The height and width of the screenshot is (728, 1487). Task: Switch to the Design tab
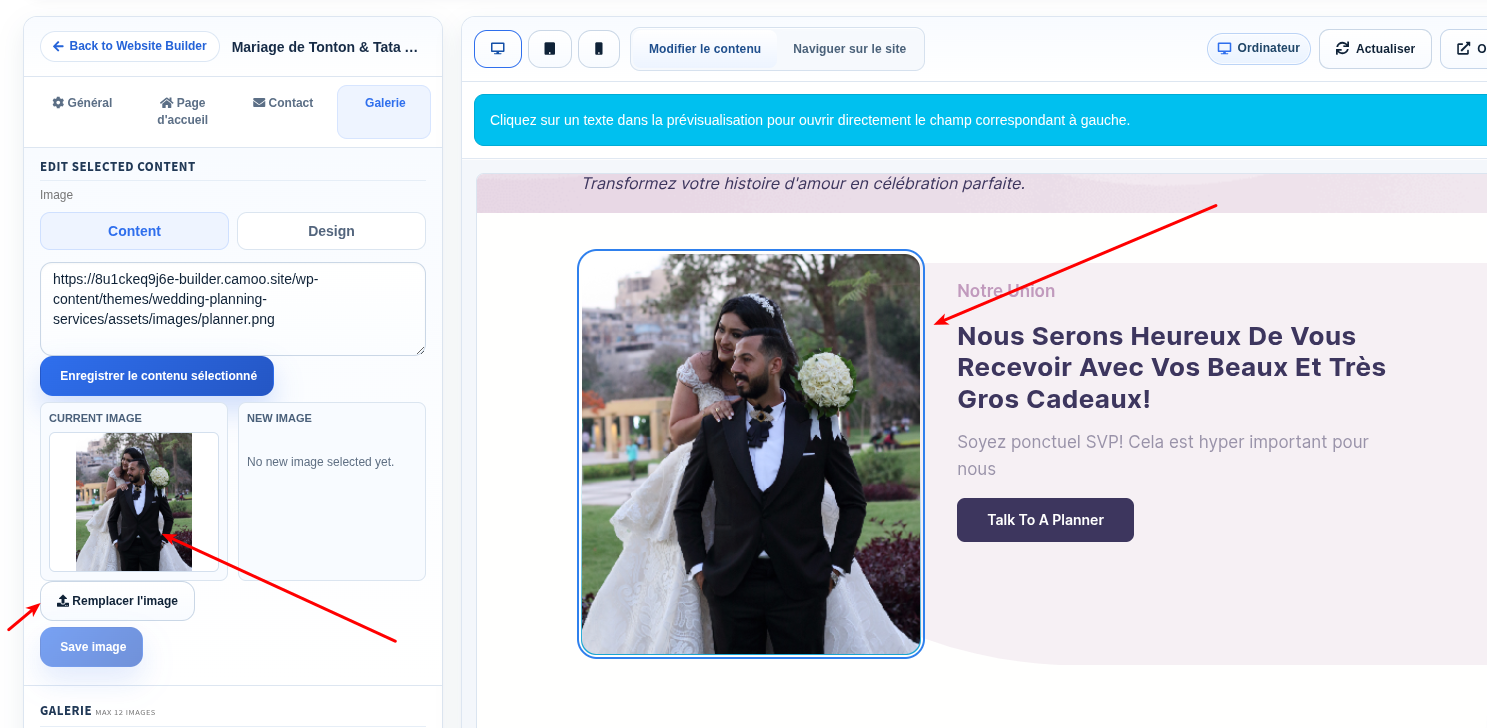point(331,231)
